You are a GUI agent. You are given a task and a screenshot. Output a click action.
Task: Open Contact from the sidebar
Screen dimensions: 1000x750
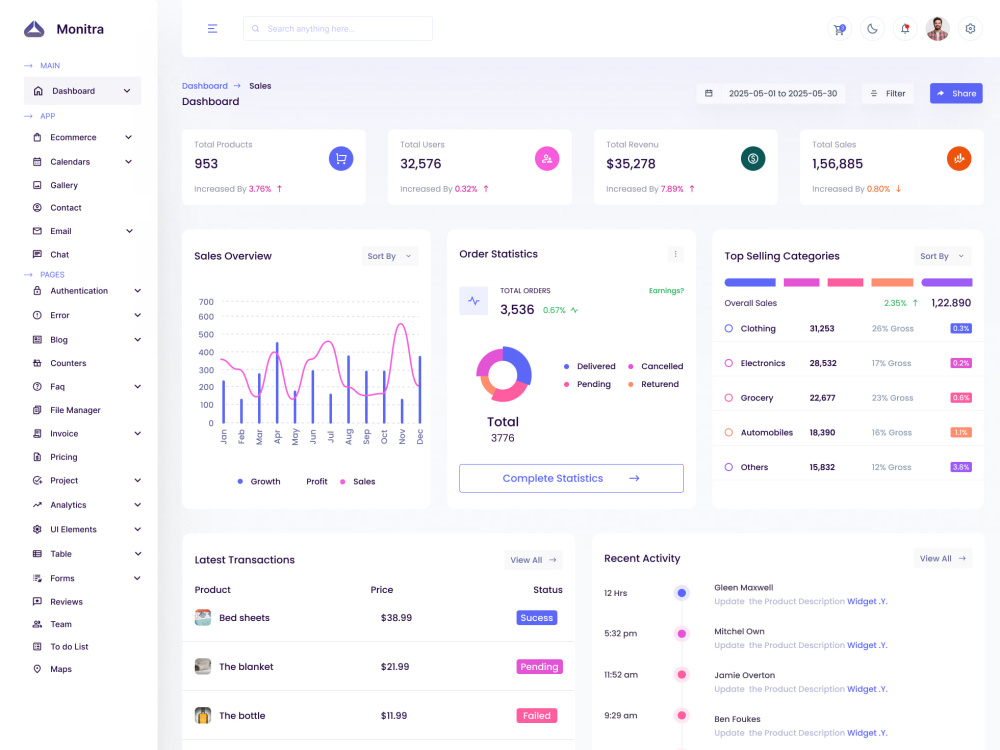click(66, 208)
